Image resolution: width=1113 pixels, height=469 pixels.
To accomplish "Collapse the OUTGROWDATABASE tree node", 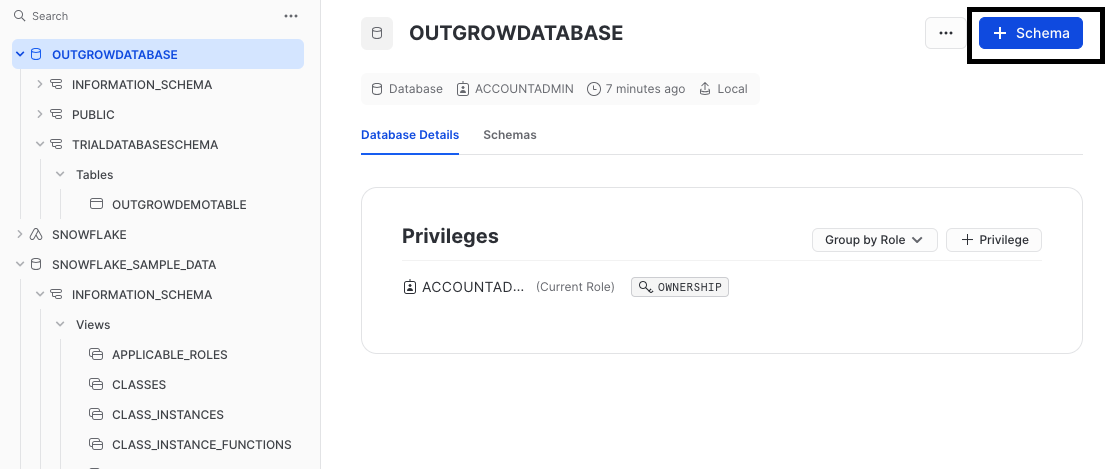I will click(20, 54).
